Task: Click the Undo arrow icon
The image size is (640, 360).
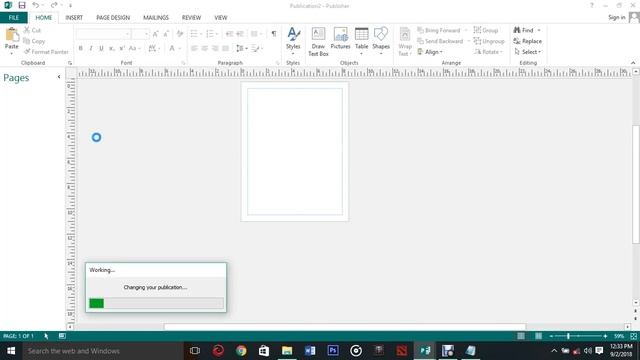Action: pos(36,5)
